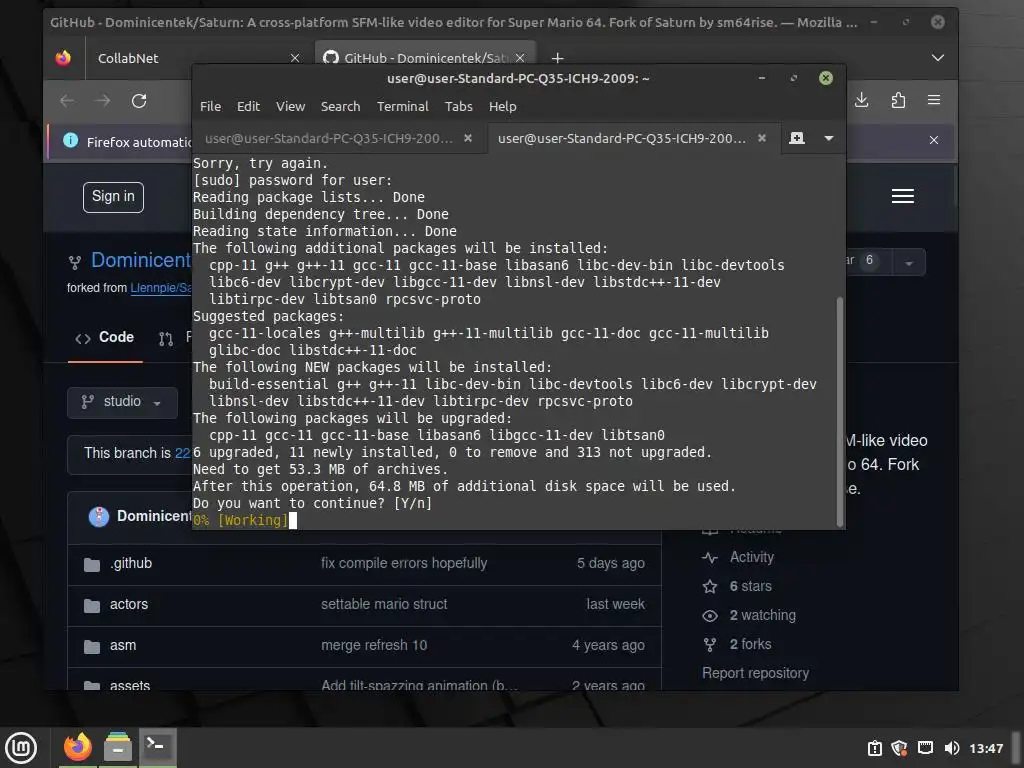The width and height of the screenshot is (1024, 768).
Task: Open the assets folder
Action: [x=129, y=685]
